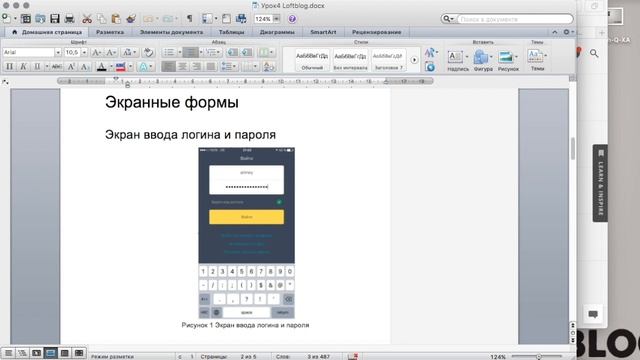Toggle bold formatting button
The image size is (640, 360).
[x=9, y=67]
